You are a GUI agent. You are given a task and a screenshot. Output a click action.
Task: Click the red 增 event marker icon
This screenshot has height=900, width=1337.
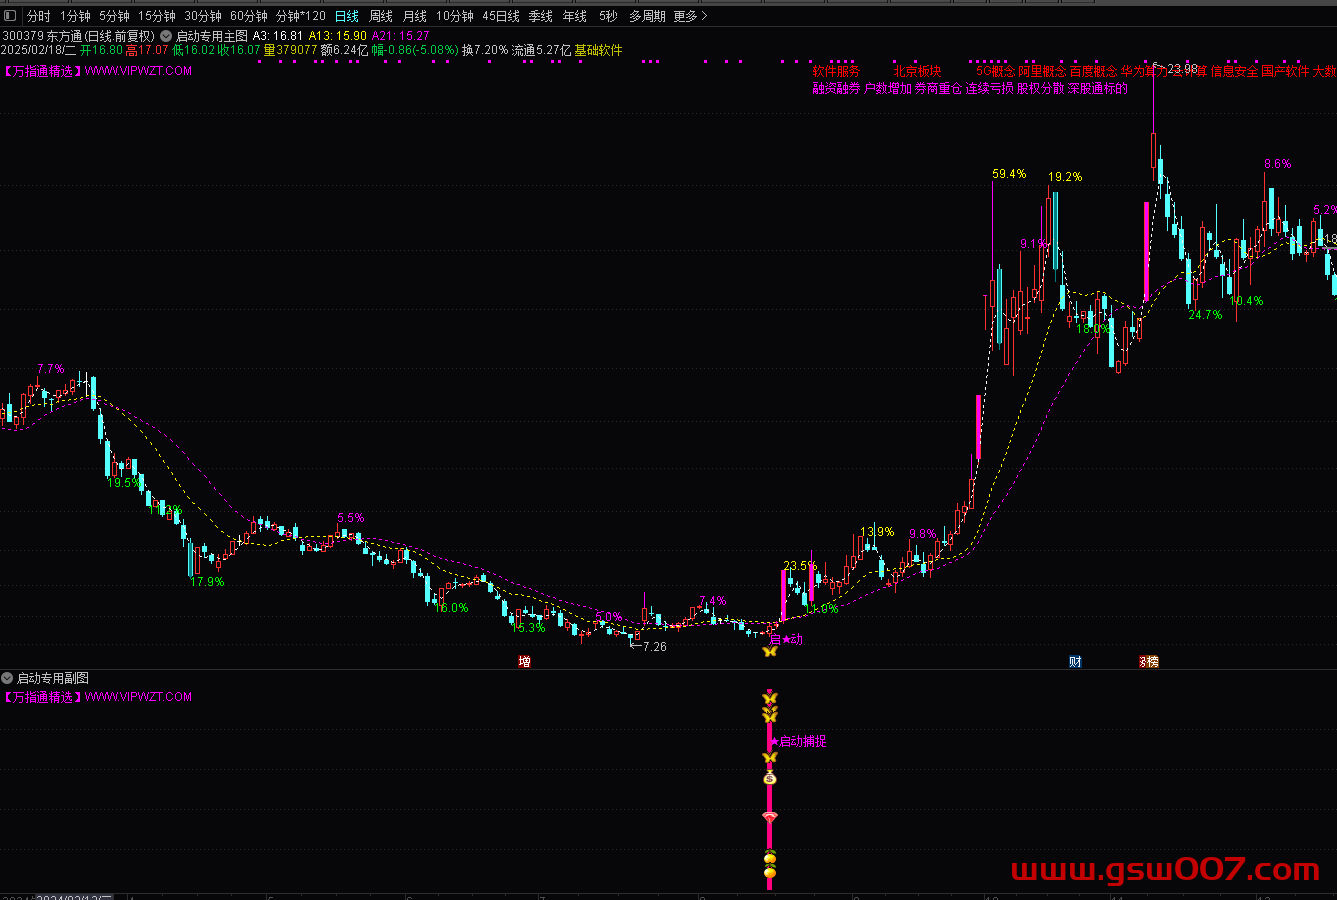pos(524,662)
